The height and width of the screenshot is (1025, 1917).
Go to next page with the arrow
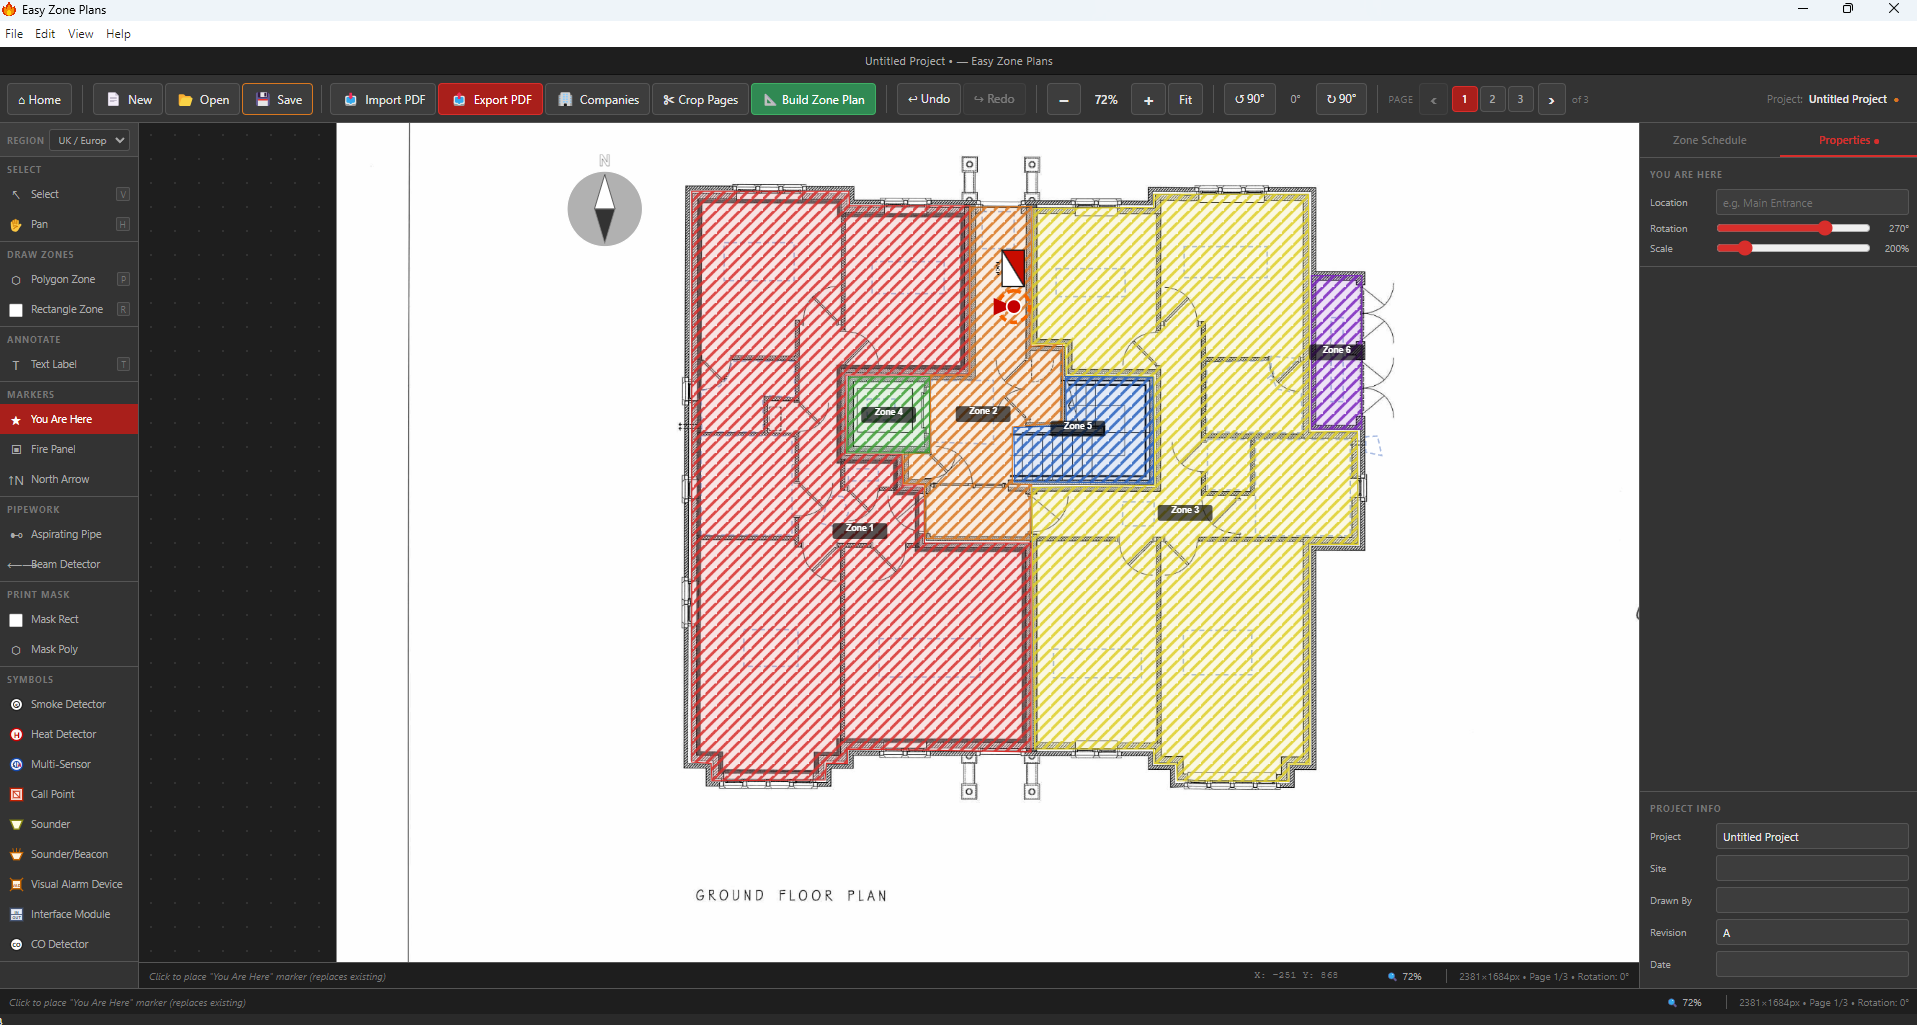(1551, 100)
